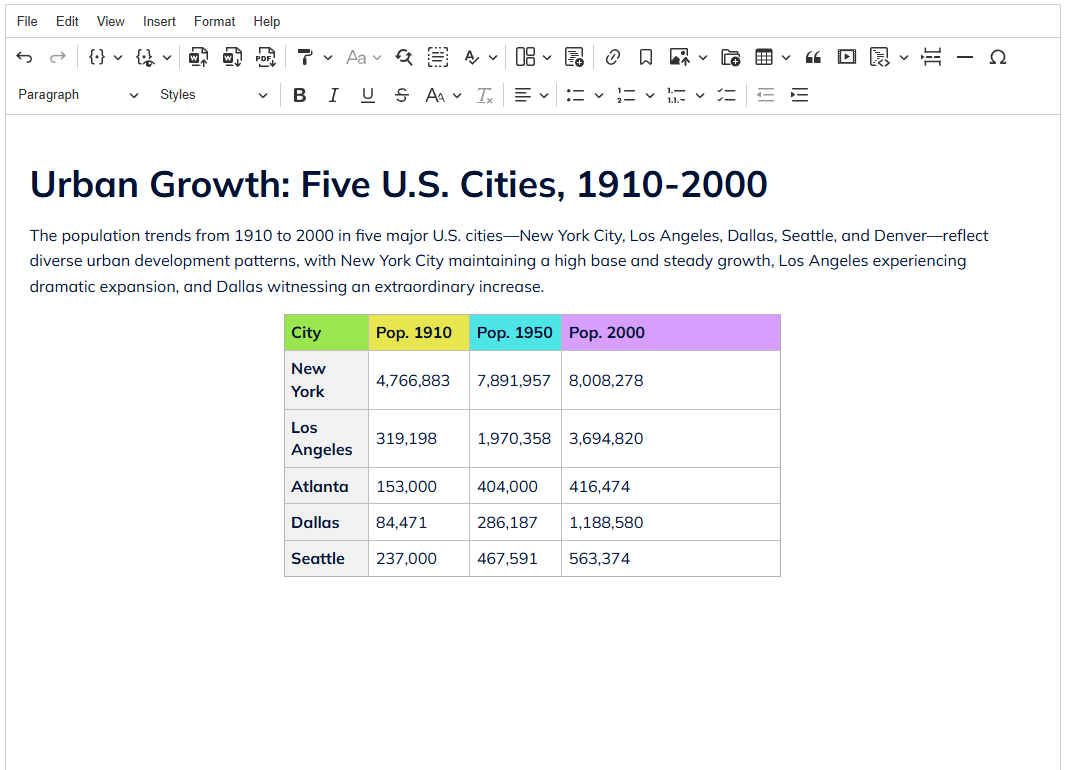The height and width of the screenshot is (770, 1067).
Task: Click Export to PDF icon
Action: pyautogui.click(x=266, y=57)
